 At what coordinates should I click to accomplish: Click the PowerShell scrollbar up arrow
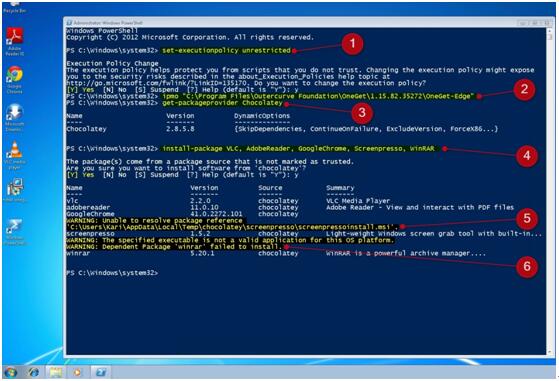[x=549, y=31]
